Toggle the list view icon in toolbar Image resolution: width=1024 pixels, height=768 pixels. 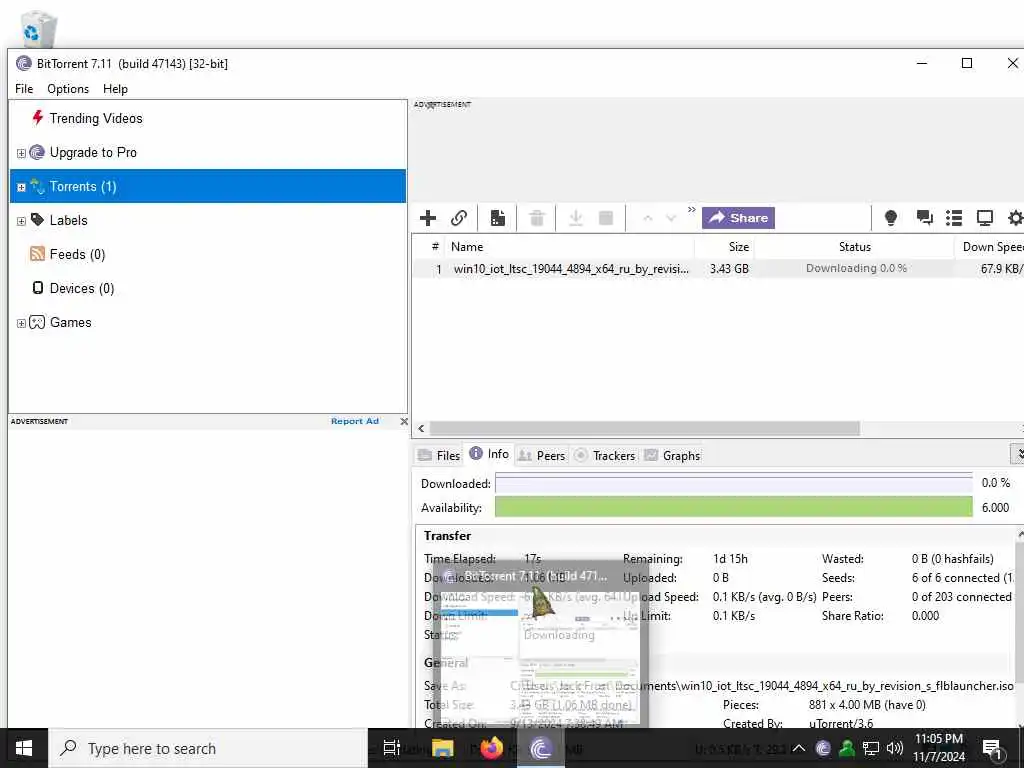pyautogui.click(x=954, y=218)
